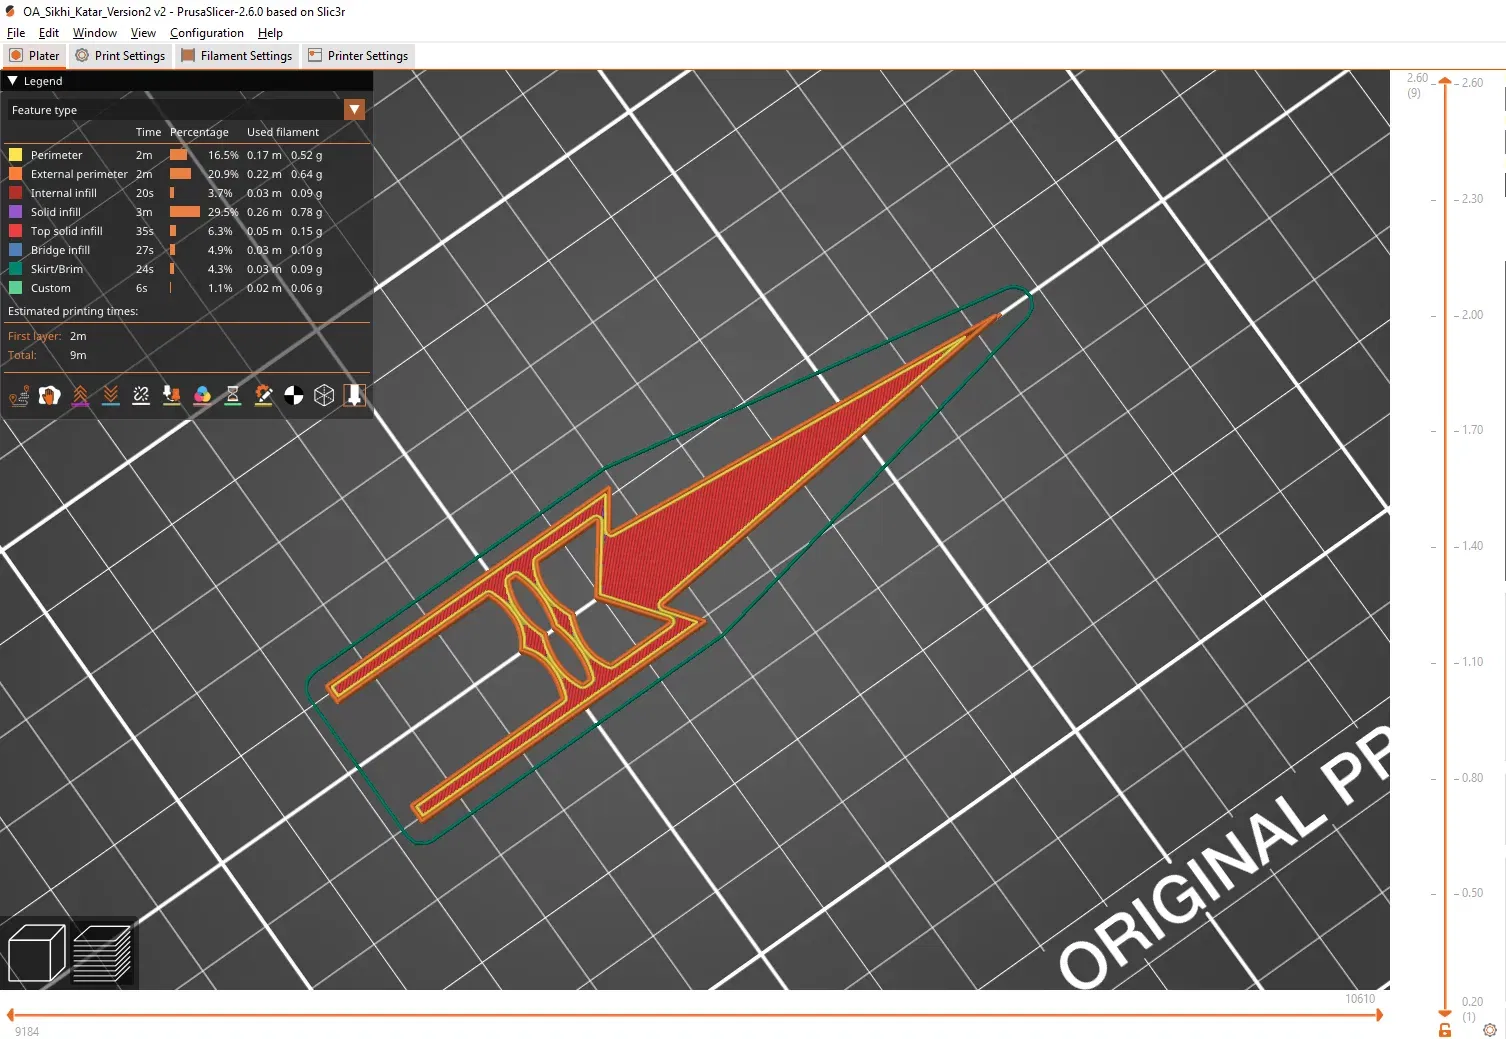Click the lock icon below vertical slider
The width and height of the screenshot is (1506, 1039).
1445,1030
